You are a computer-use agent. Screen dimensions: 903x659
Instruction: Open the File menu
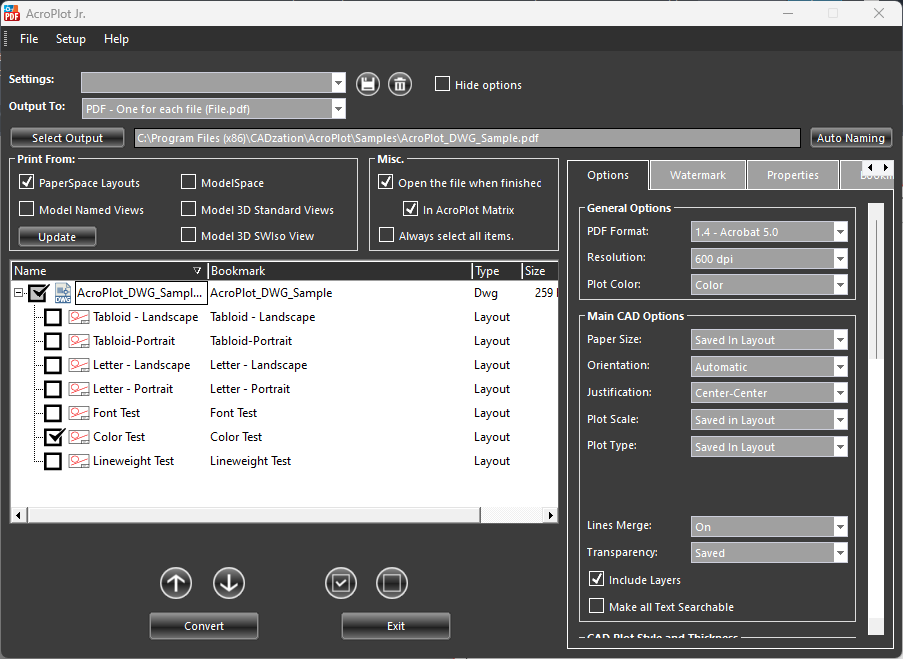[29, 39]
